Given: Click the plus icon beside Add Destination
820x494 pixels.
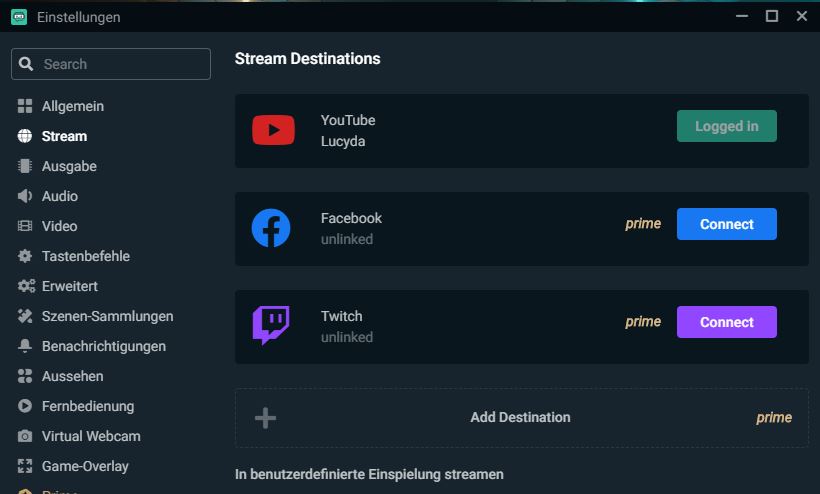Looking at the screenshot, I should pos(265,418).
